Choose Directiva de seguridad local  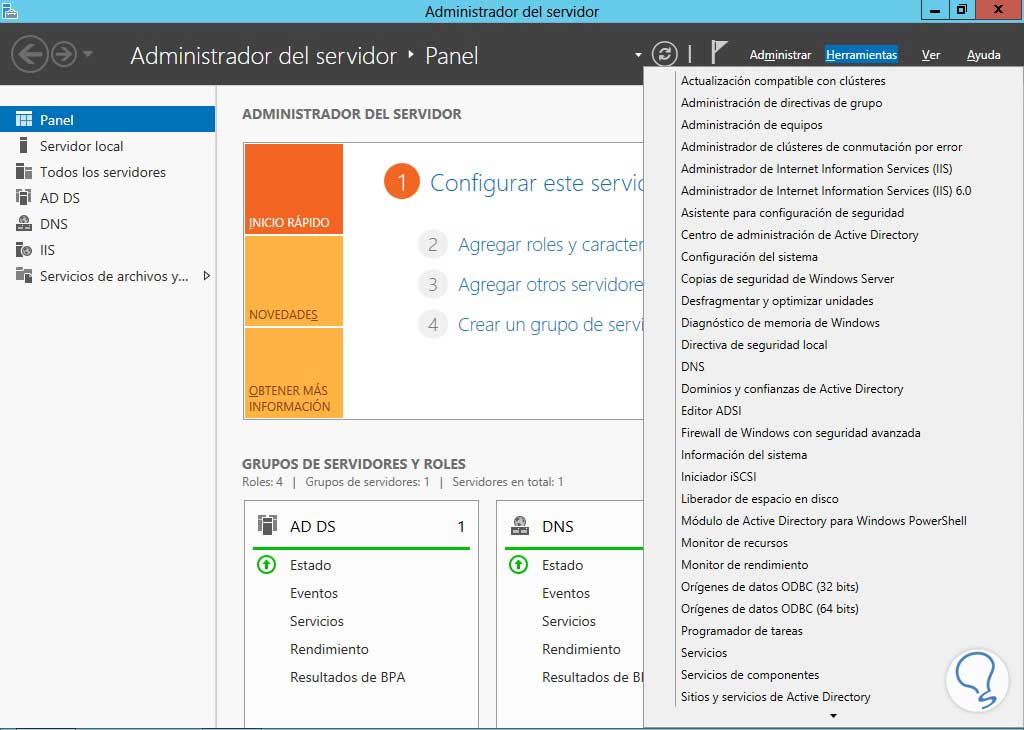pyautogui.click(x=754, y=345)
